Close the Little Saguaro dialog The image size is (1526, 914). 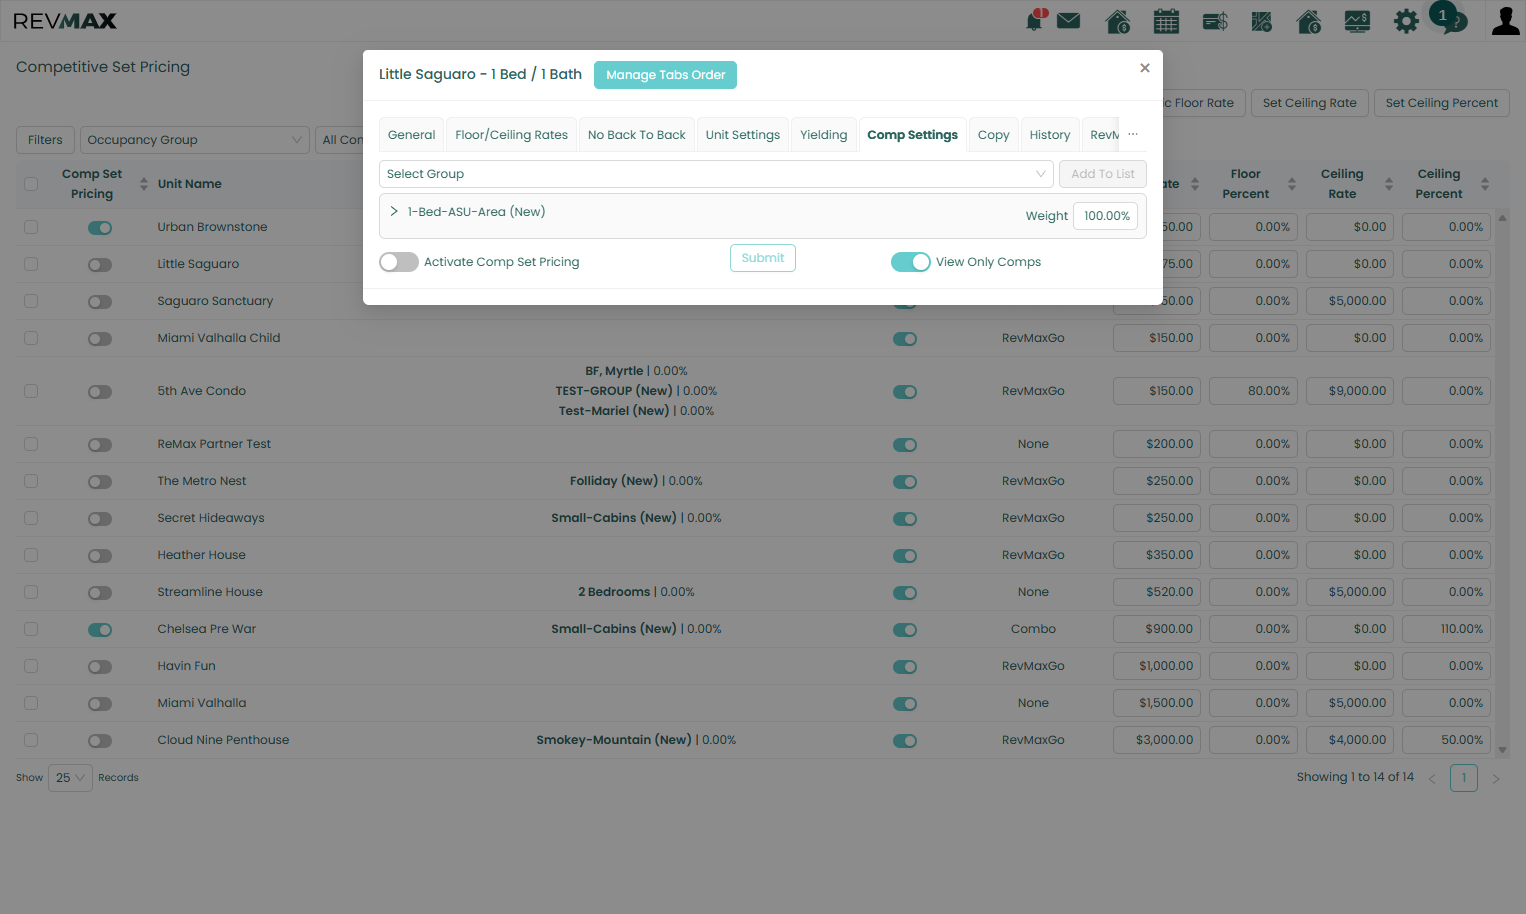[x=1145, y=68]
